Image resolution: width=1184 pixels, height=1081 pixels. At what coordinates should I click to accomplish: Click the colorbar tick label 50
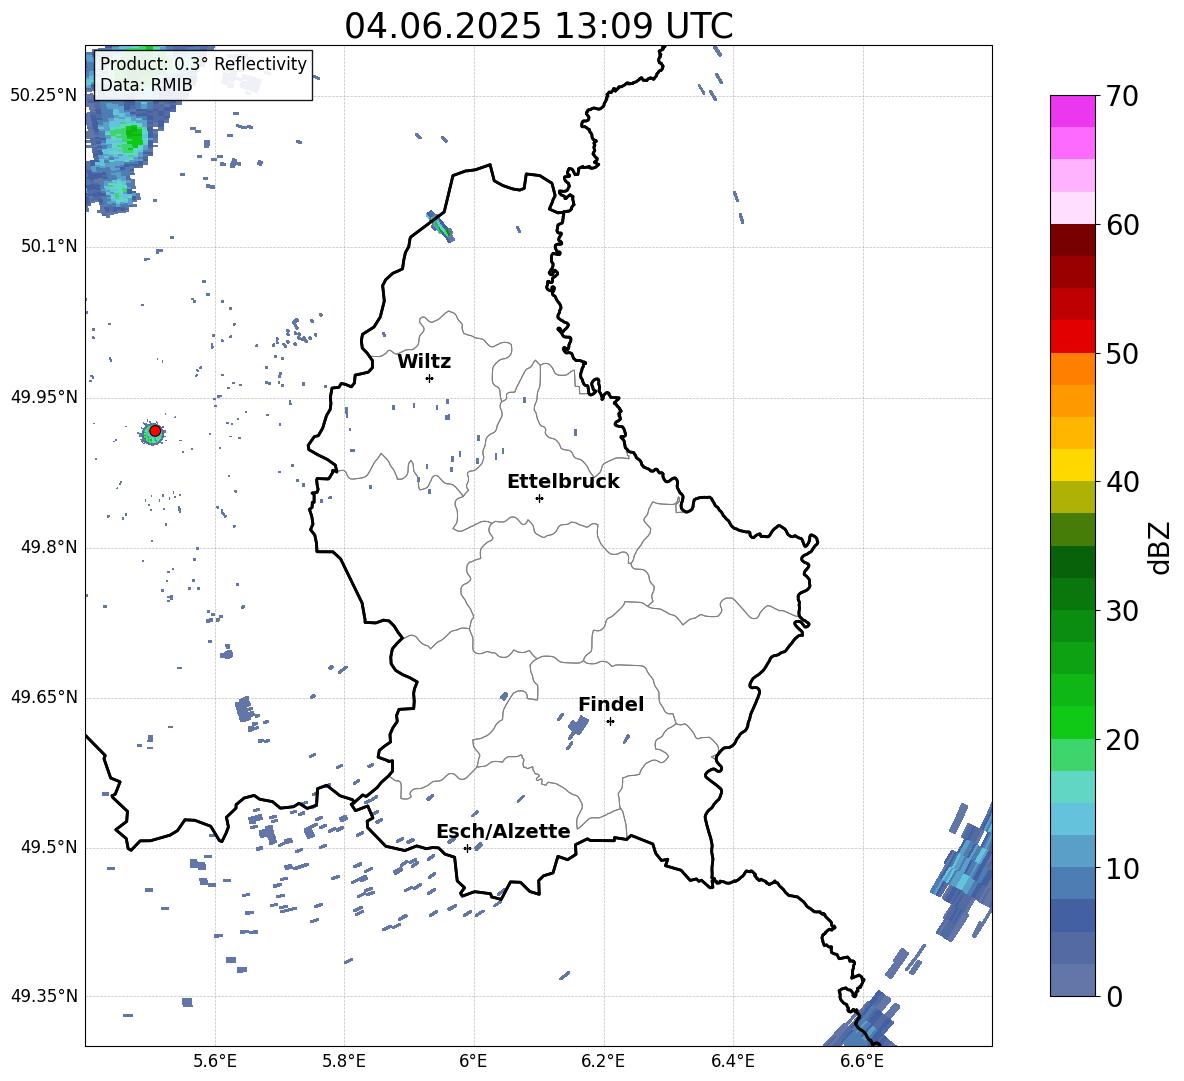point(1123,354)
